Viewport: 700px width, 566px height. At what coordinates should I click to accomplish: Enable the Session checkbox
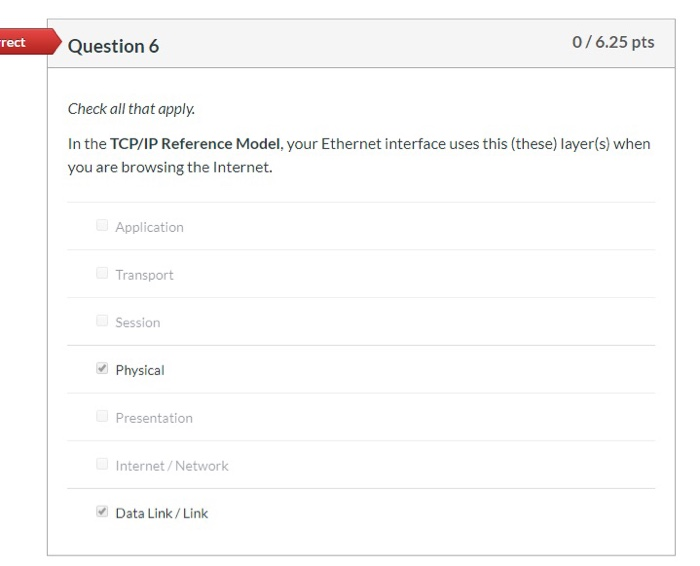(102, 321)
